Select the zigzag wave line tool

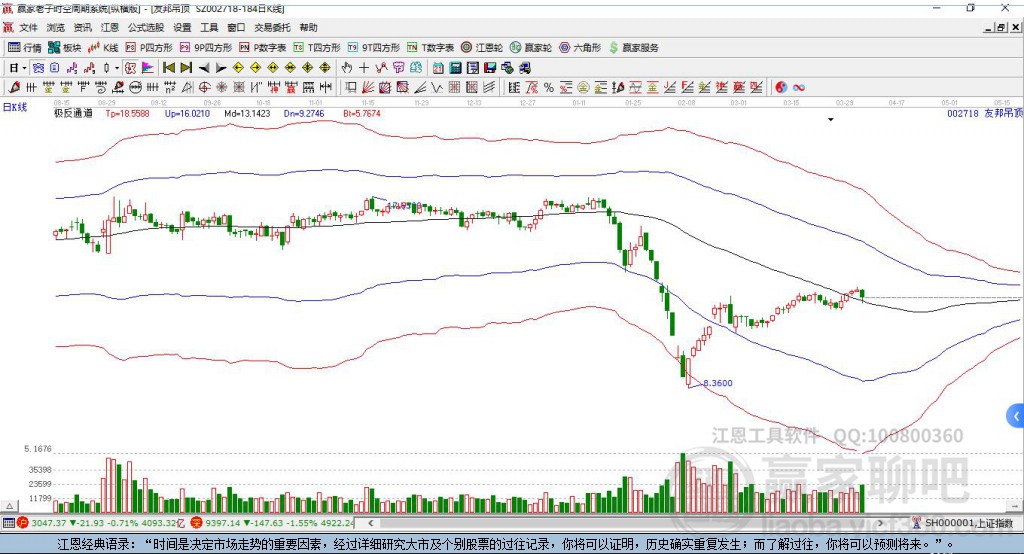pyautogui.click(x=436, y=87)
